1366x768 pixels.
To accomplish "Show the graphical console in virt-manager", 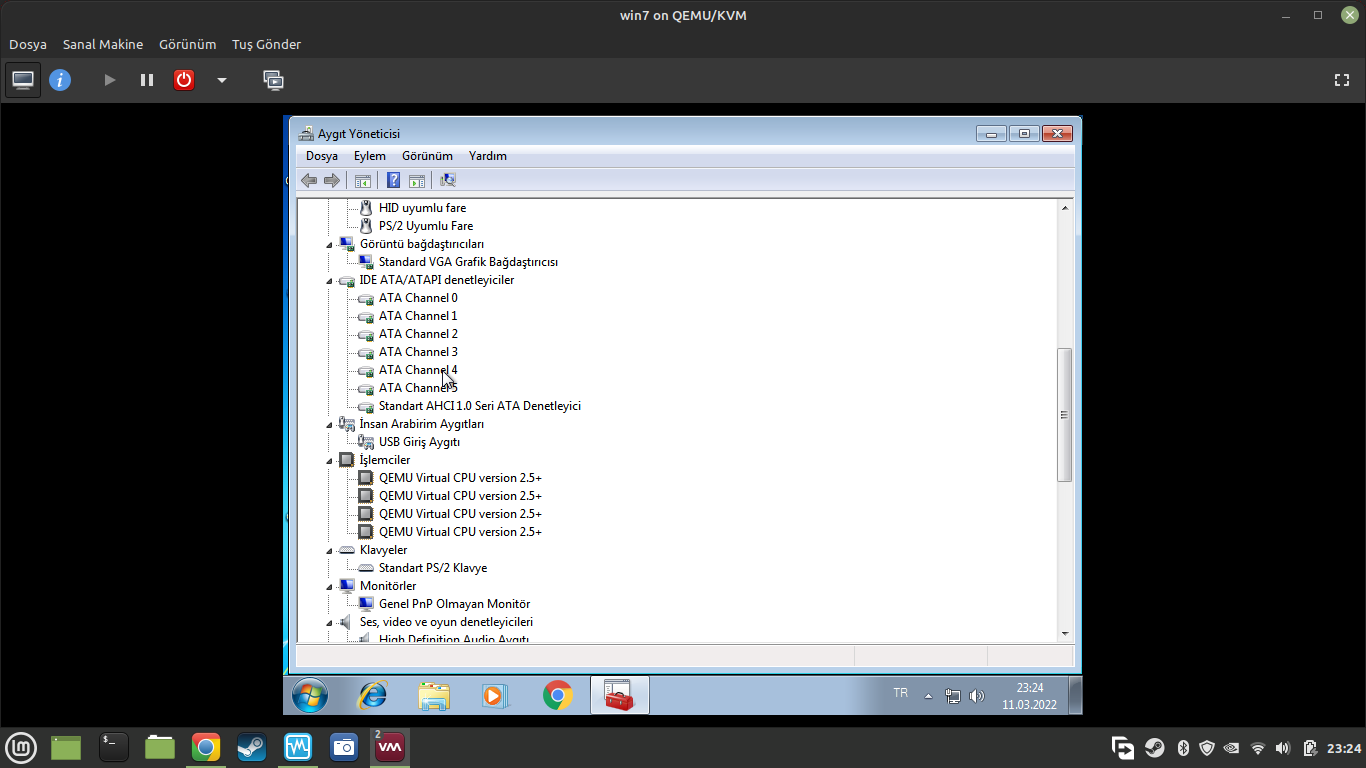I will tap(23, 80).
